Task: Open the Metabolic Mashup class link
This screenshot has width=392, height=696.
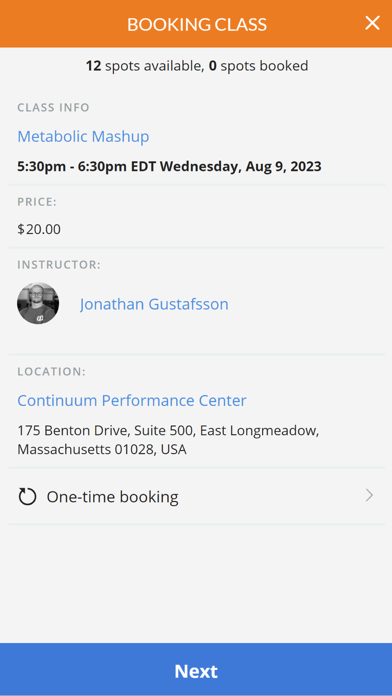Action: click(x=83, y=136)
